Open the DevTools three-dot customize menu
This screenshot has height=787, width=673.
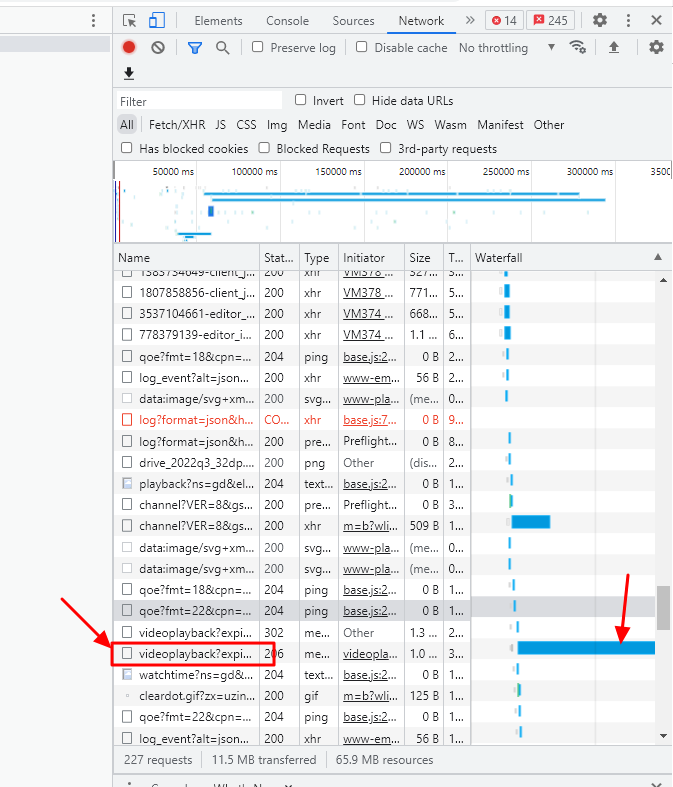pyautogui.click(x=628, y=20)
